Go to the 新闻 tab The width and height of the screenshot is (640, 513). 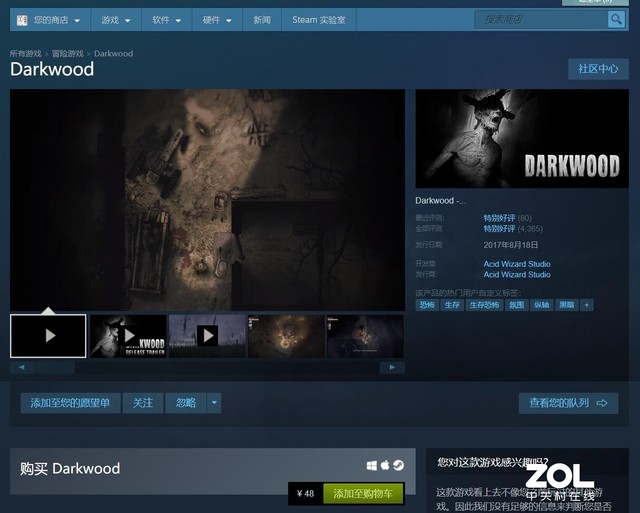[x=262, y=20]
